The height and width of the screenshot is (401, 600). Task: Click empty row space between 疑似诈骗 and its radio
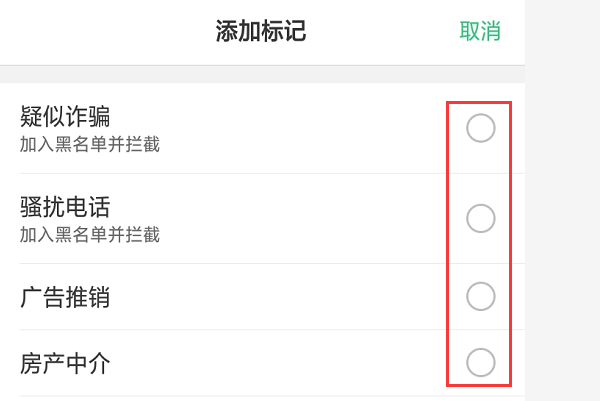click(300, 129)
